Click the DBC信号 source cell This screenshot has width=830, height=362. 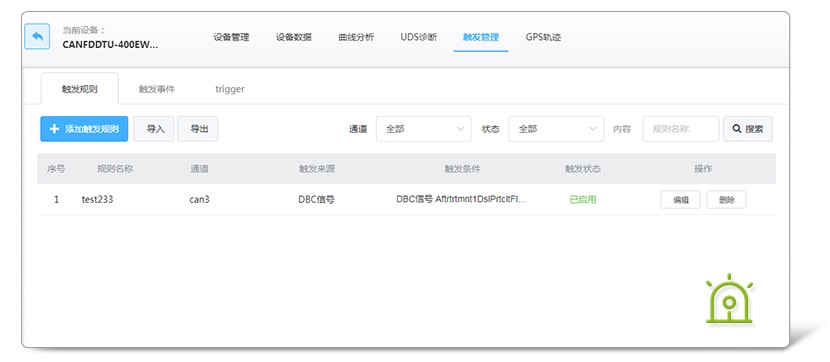pos(316,200)
